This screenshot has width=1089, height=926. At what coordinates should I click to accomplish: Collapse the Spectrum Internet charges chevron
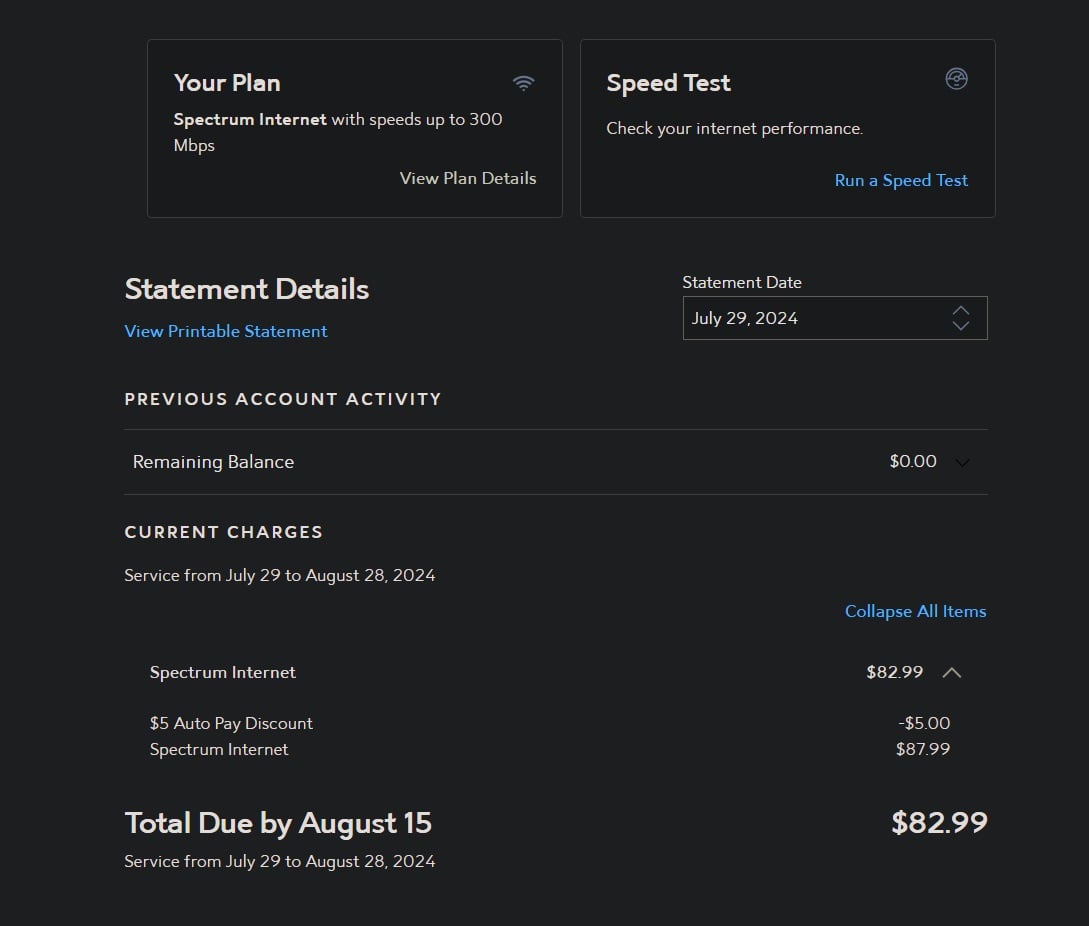[952, 673]
